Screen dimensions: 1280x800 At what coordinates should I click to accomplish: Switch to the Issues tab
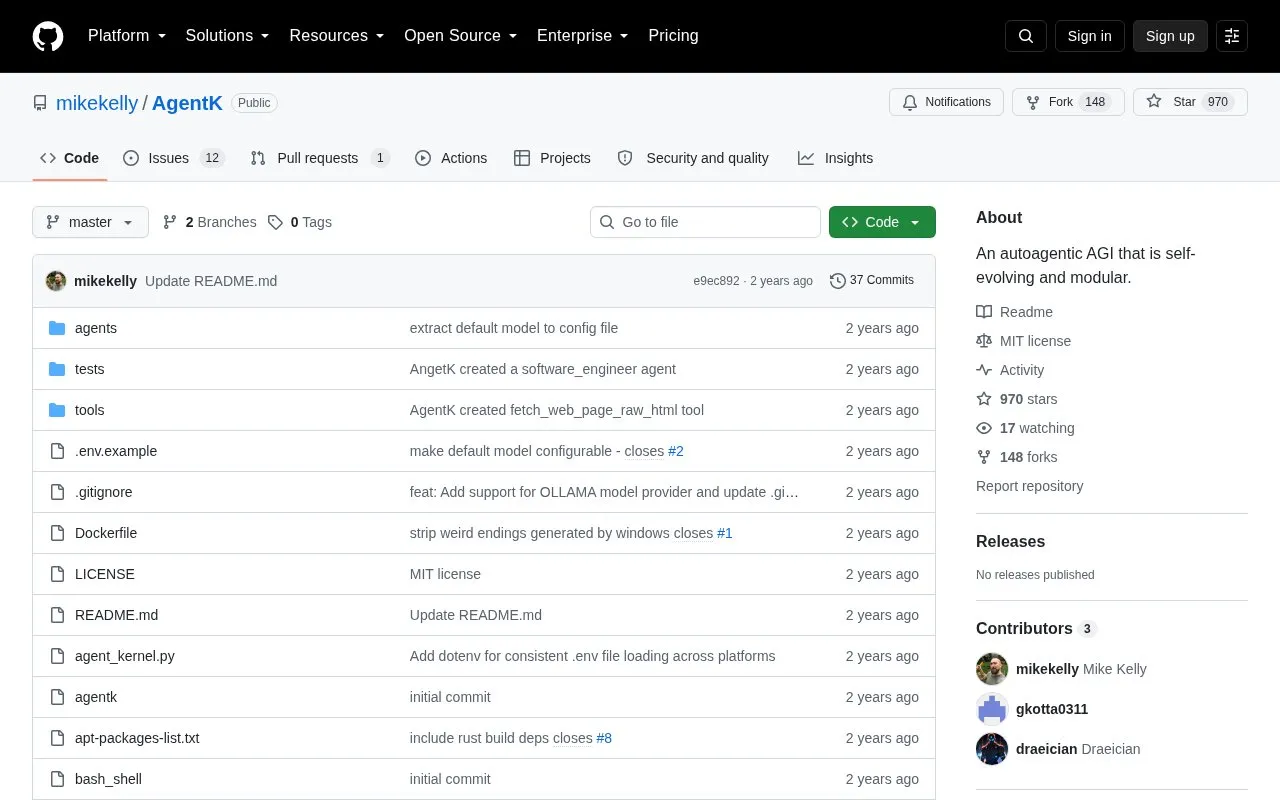[x=173, y=158]
